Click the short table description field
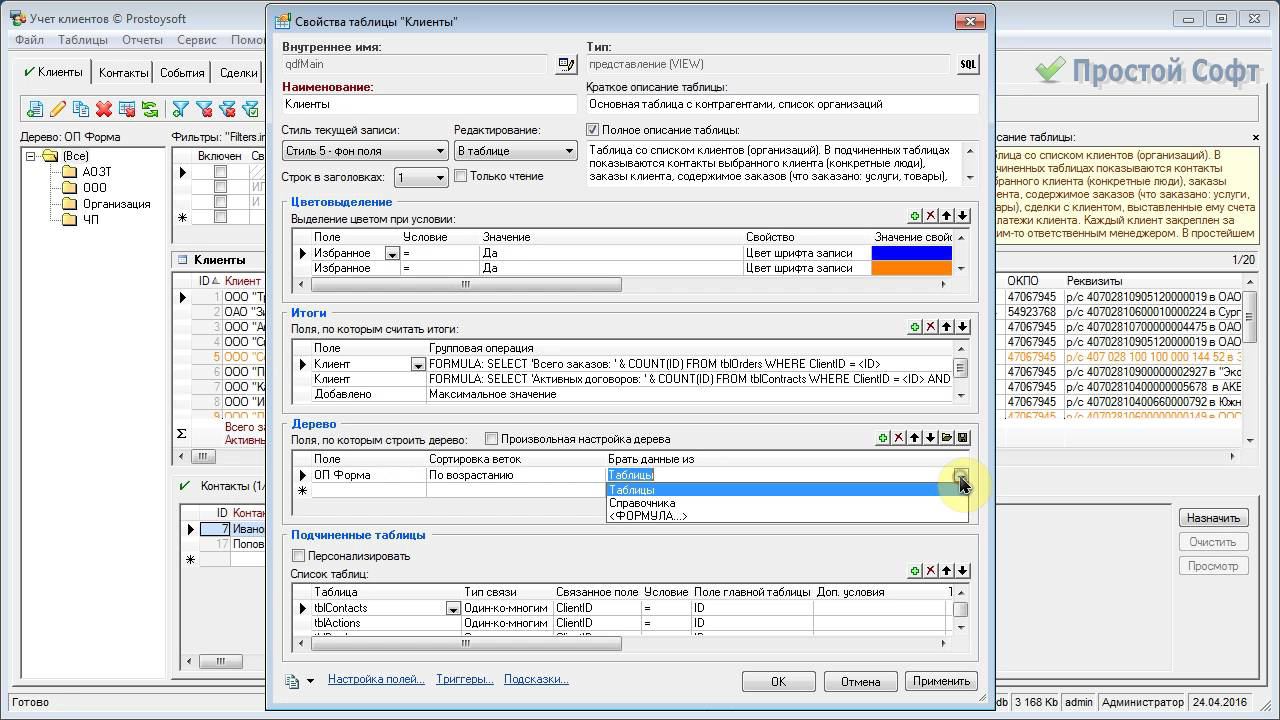 (783, 104)
